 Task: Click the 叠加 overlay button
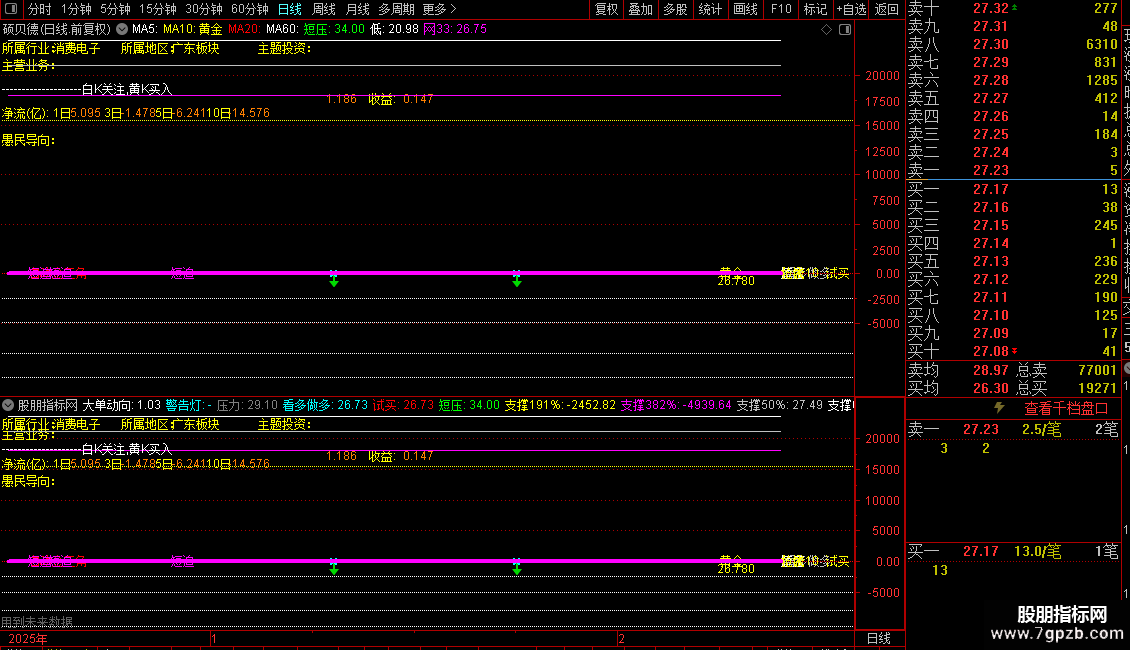640,9
